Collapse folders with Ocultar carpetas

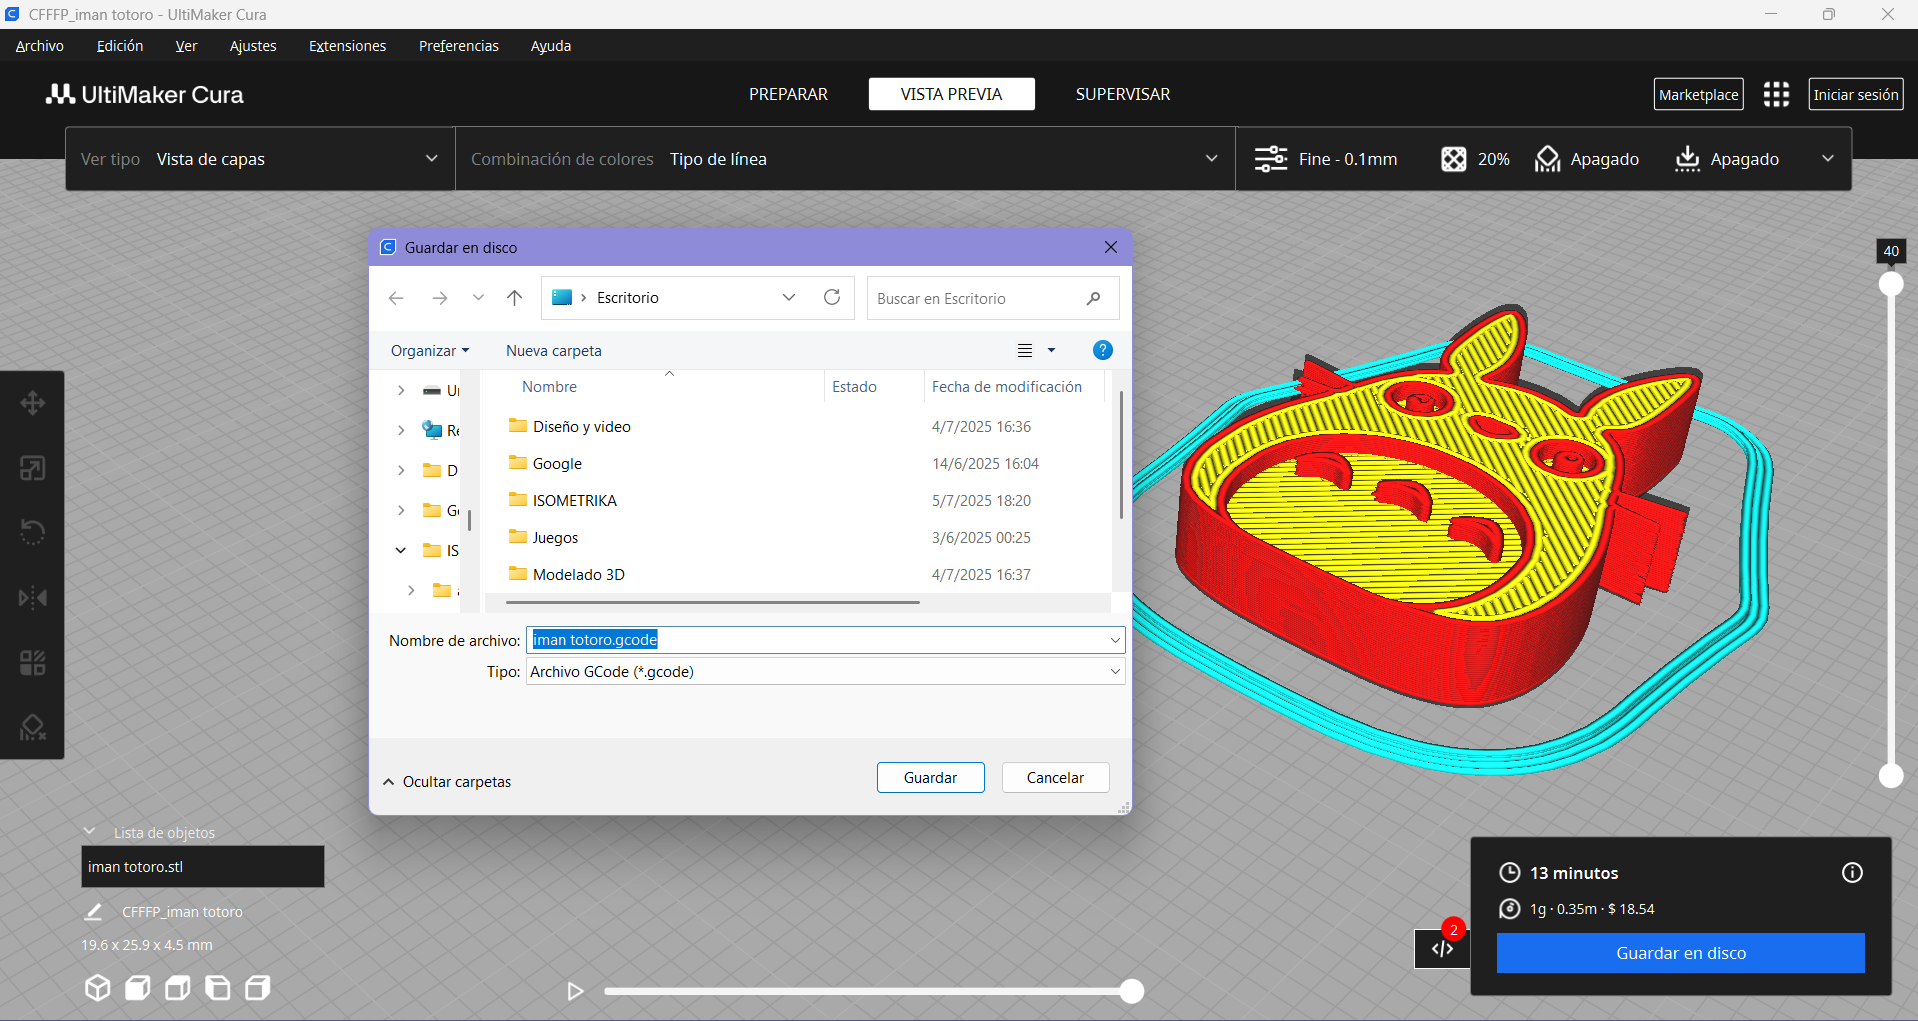[447, 782]
